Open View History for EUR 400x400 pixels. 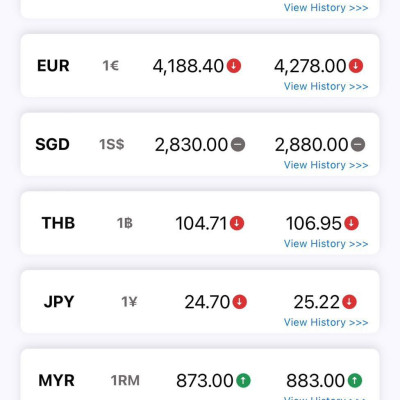[326, 86]
